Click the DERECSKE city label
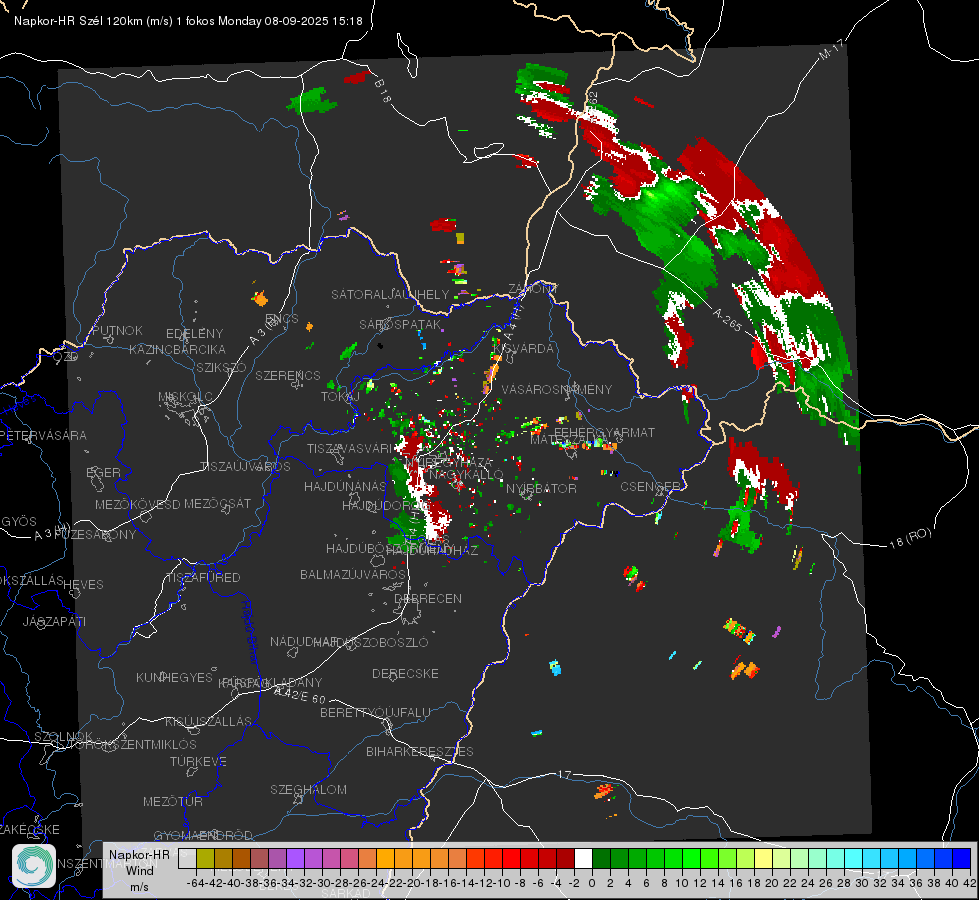Viewport: 979px width, 900px height. 405,673
